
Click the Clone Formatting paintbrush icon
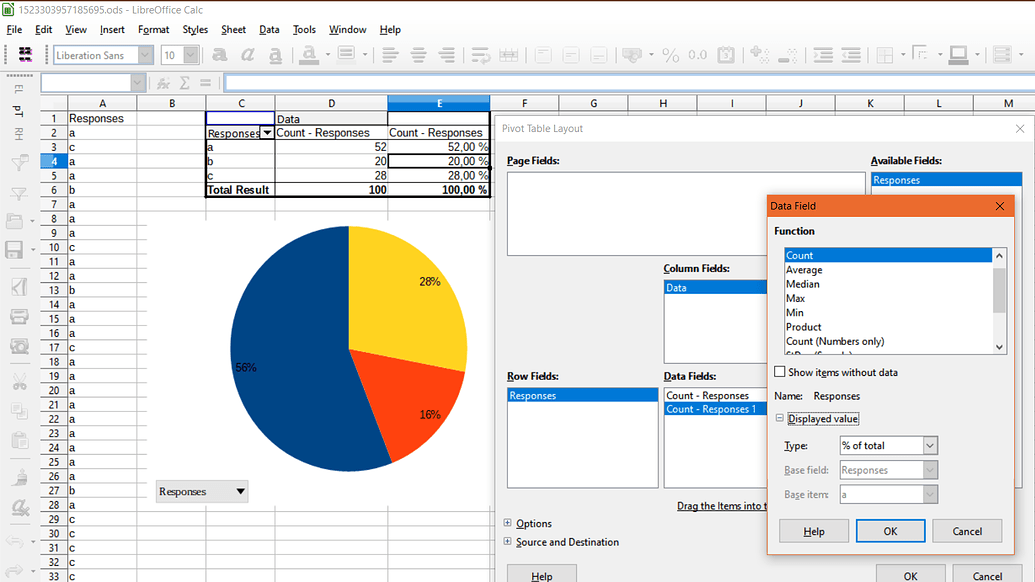20,478
